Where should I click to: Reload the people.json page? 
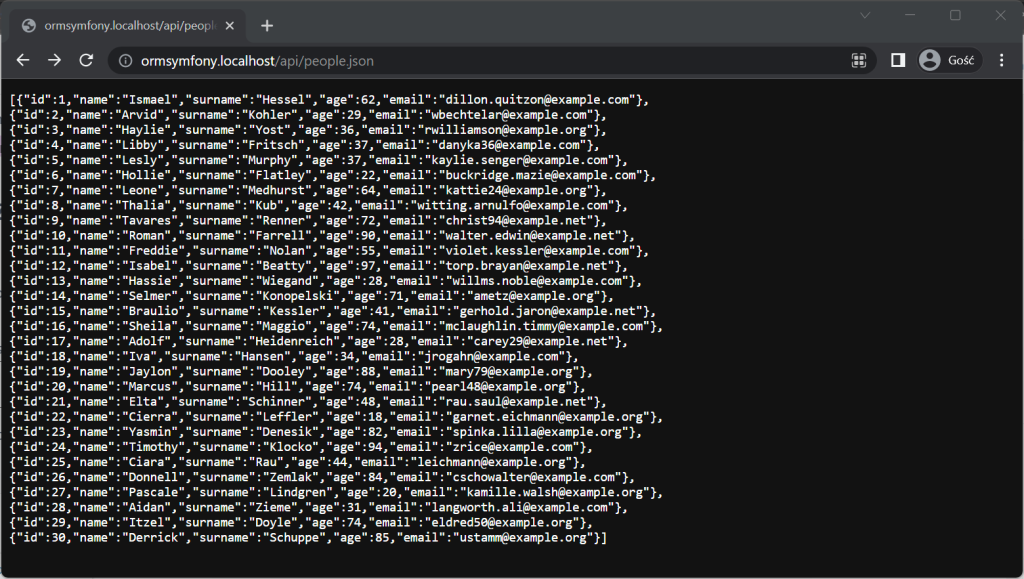click(86, 60)
